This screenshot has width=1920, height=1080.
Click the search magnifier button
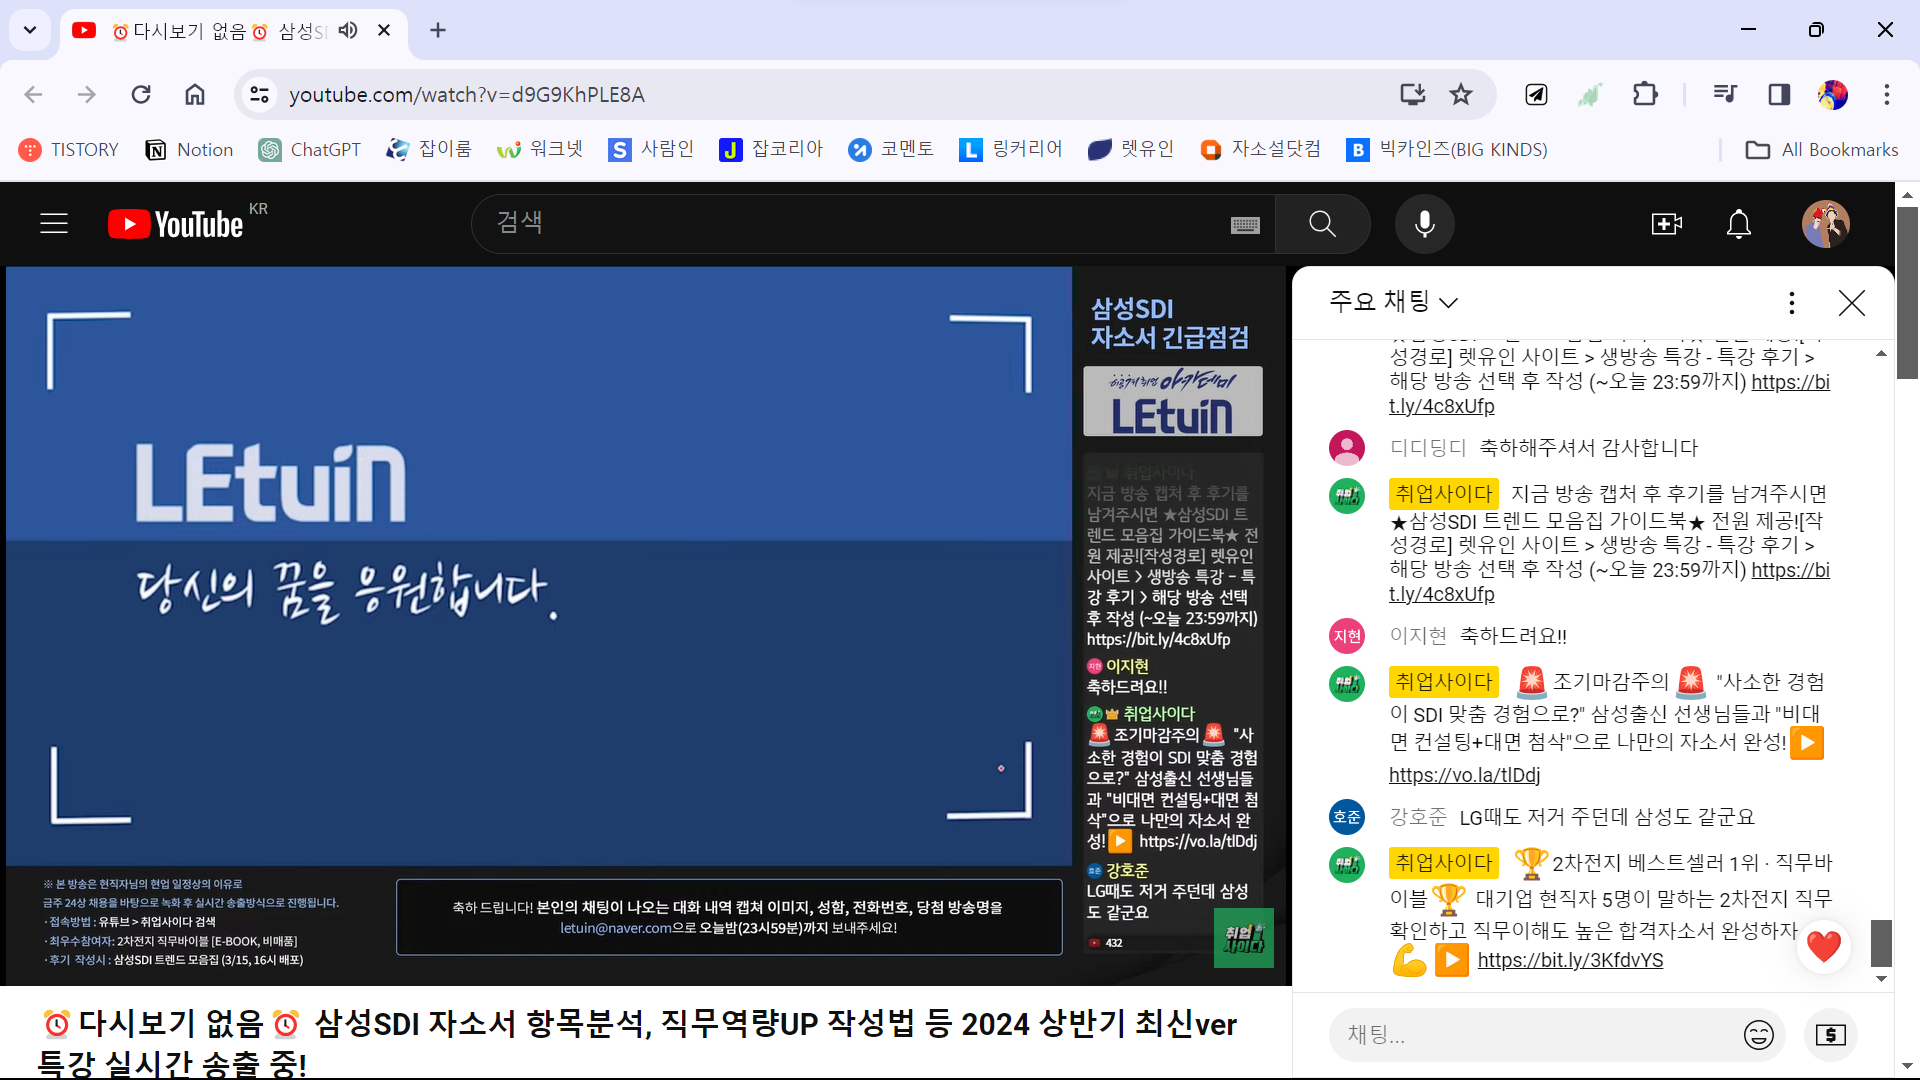tap(1322, 224)
